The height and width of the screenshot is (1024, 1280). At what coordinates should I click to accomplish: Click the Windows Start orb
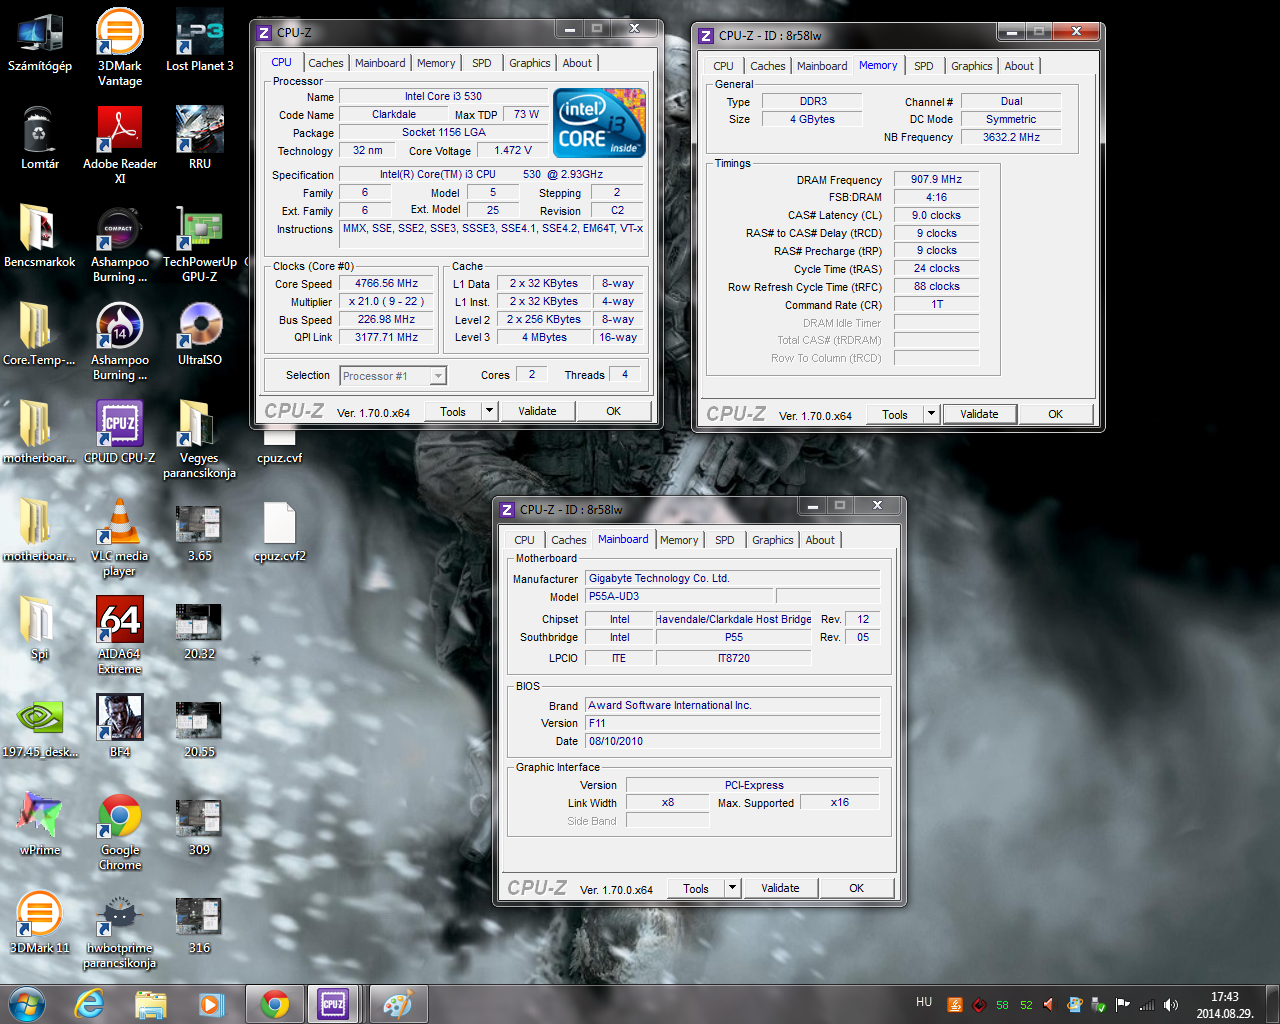pyautogui.click(x=27, y=1004)
